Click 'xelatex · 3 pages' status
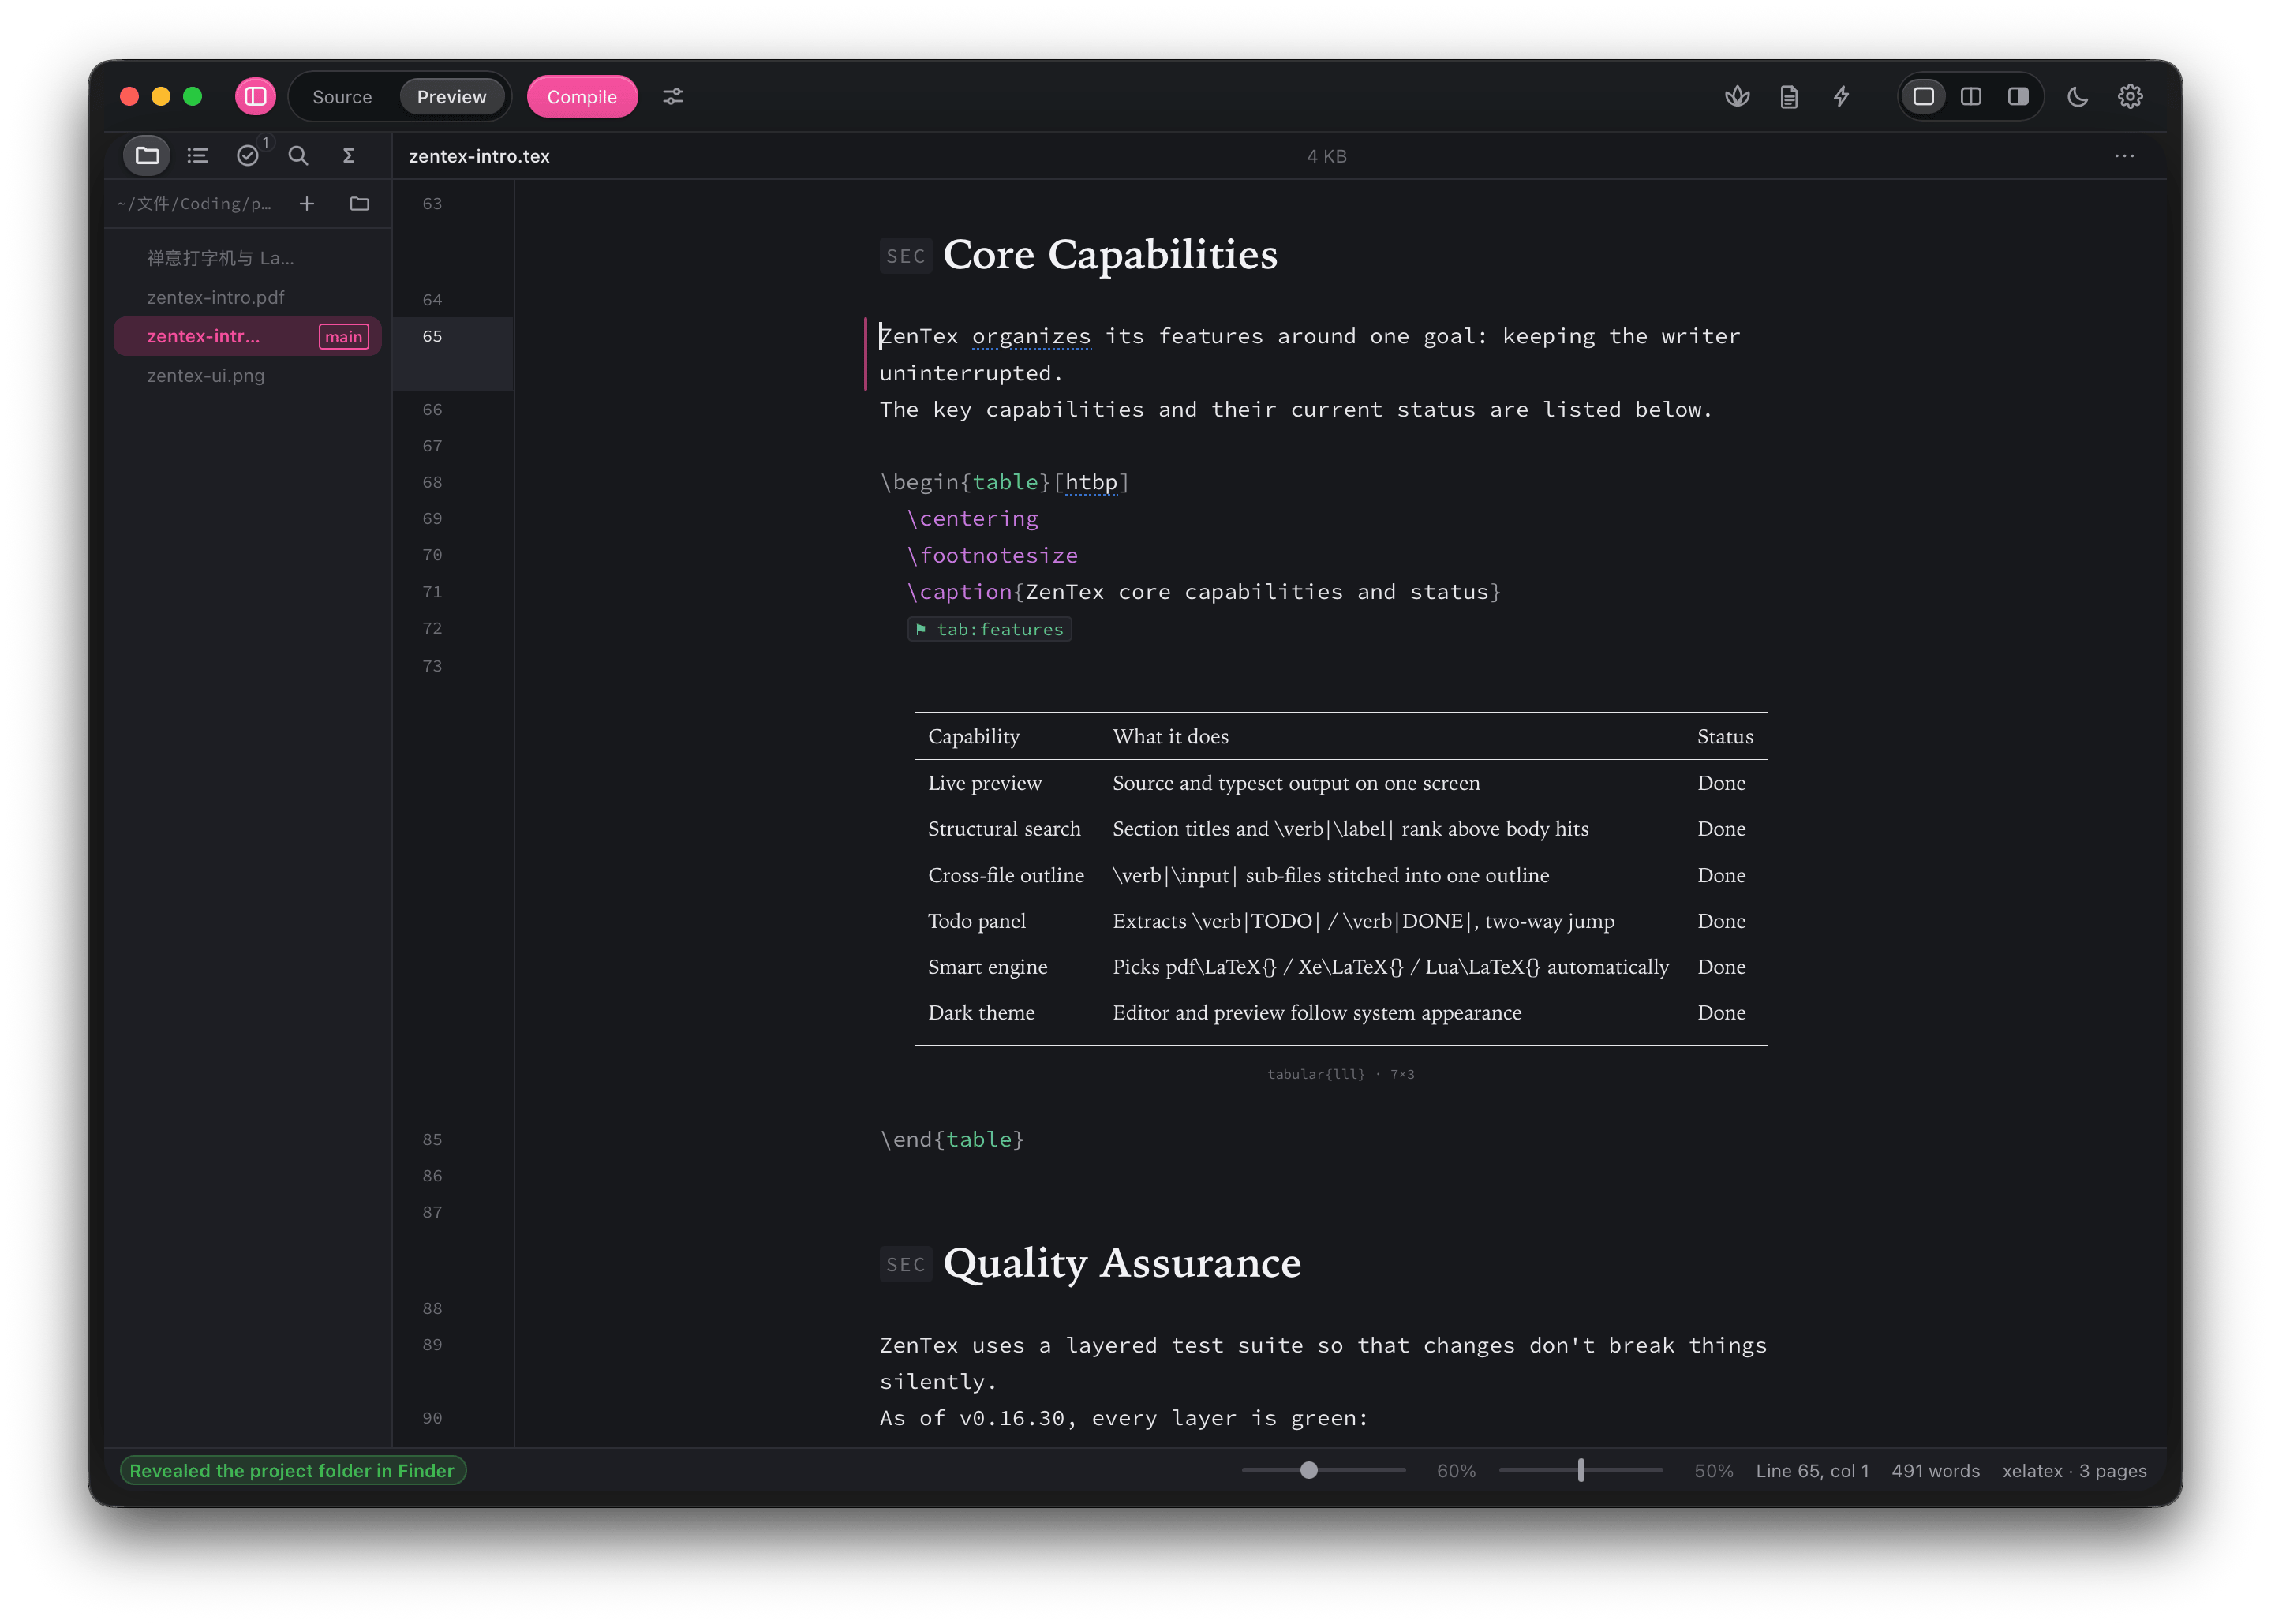This screenshot has width=2271, height=1624. tap(2074, 1470)
